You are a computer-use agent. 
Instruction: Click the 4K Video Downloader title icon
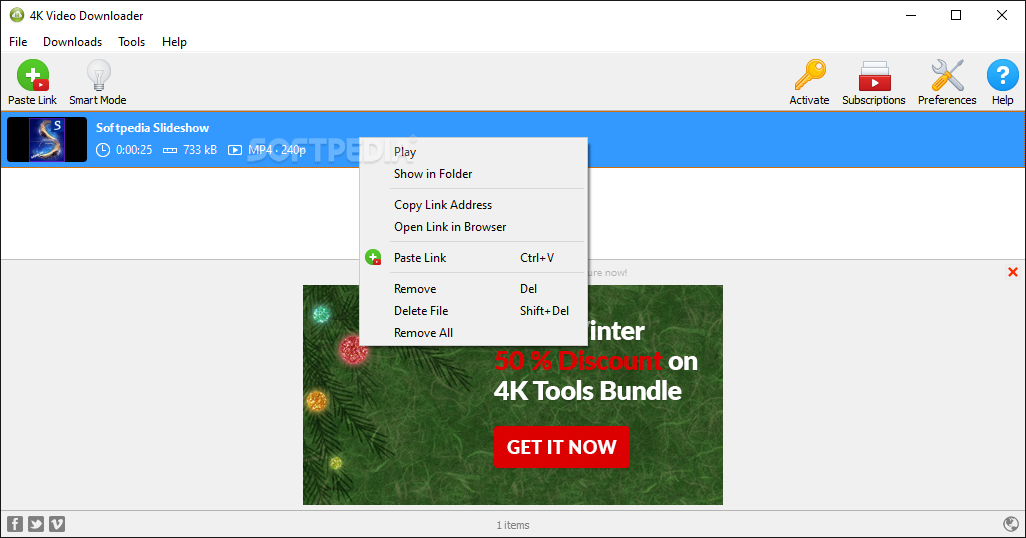16,15
